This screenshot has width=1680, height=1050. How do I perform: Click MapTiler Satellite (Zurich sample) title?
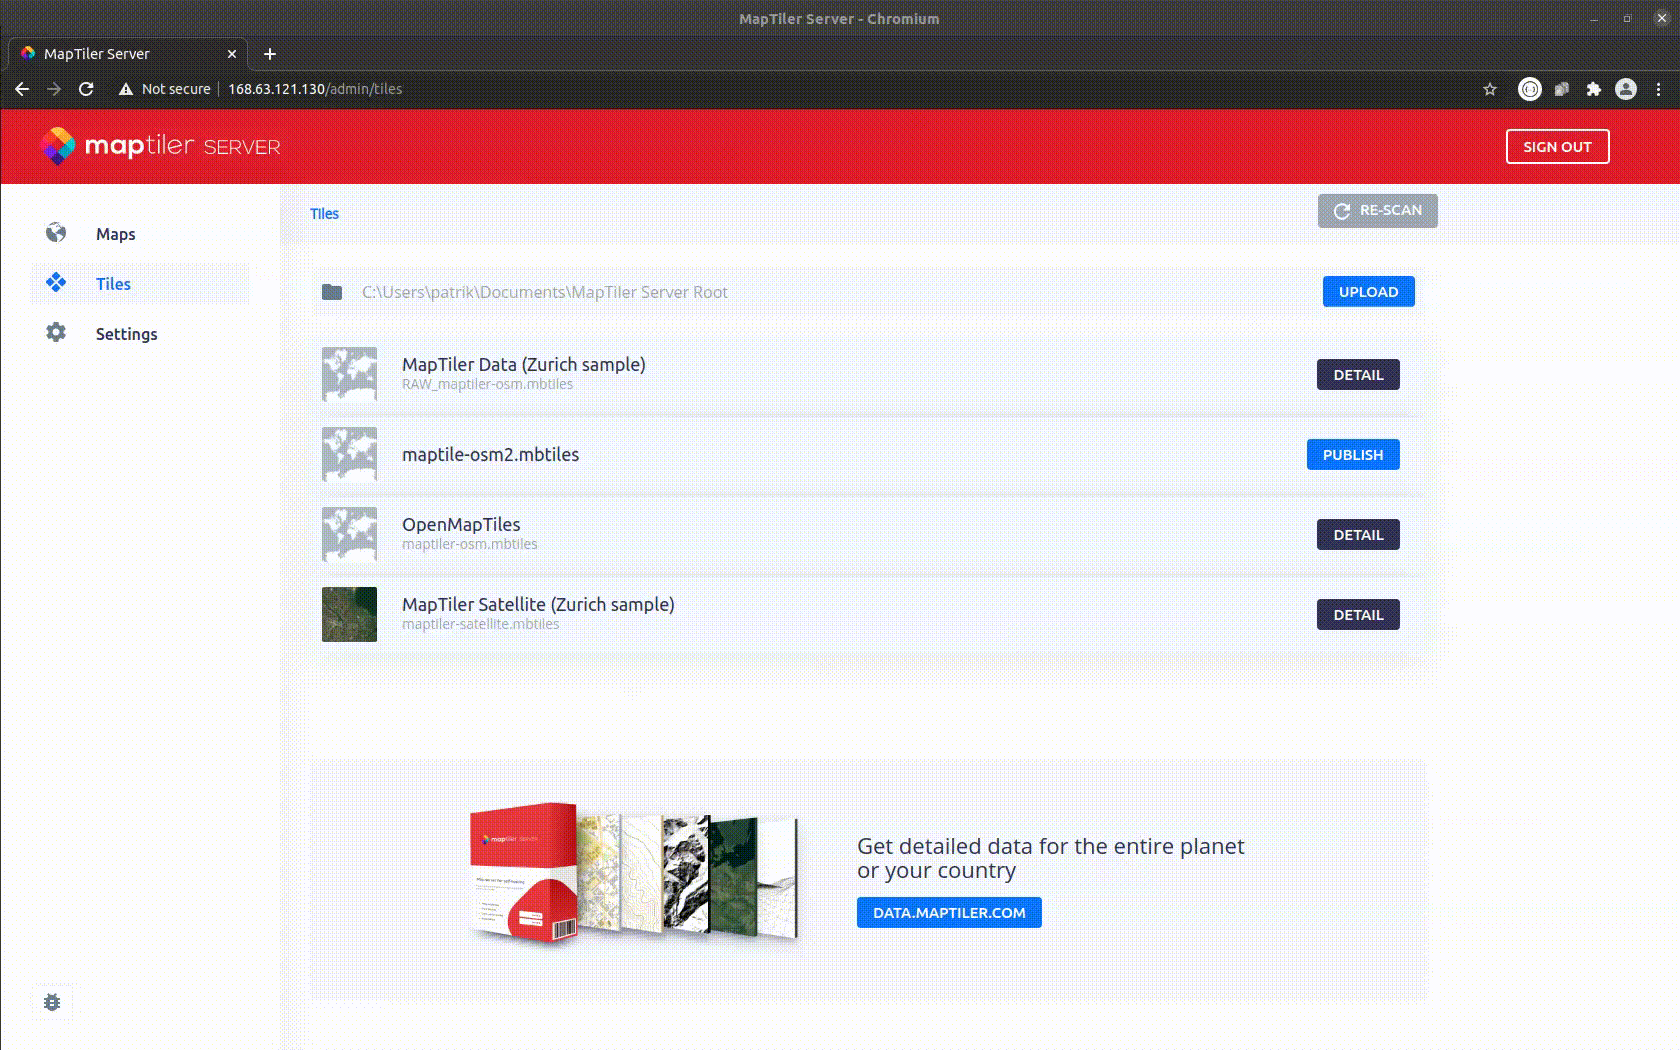(x=538, y=605)
